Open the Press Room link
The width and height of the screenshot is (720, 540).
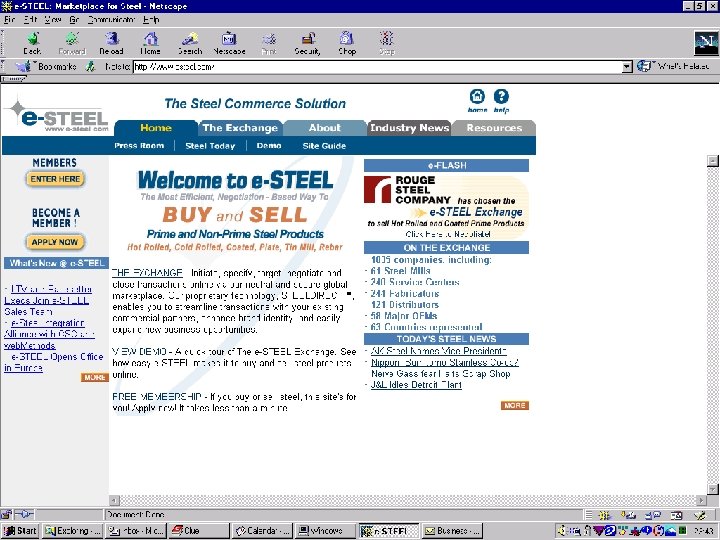click(x=139, y=146)
